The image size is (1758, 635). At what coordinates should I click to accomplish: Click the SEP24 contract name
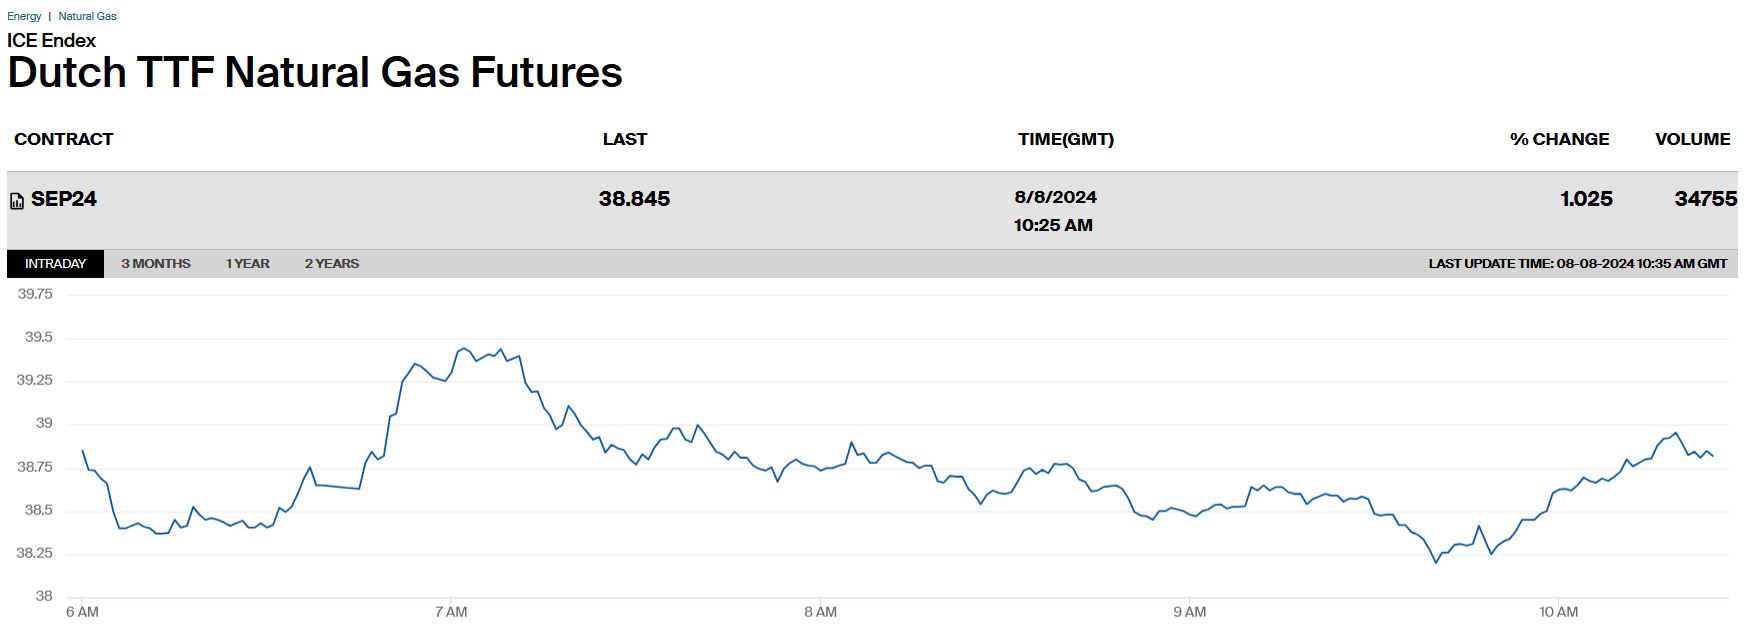coord(64,199)
